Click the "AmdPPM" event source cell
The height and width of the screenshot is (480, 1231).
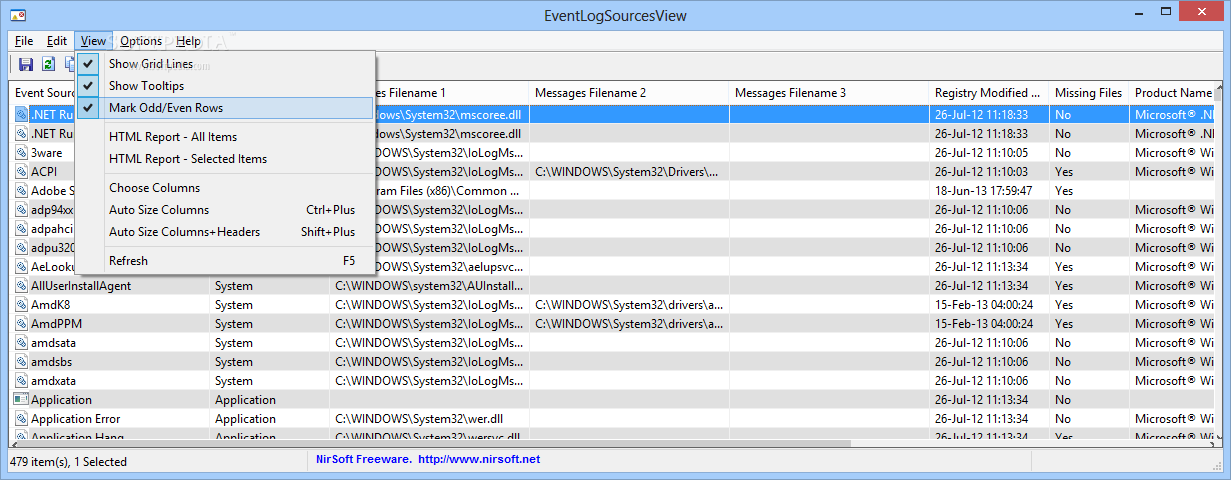(55, 324)
